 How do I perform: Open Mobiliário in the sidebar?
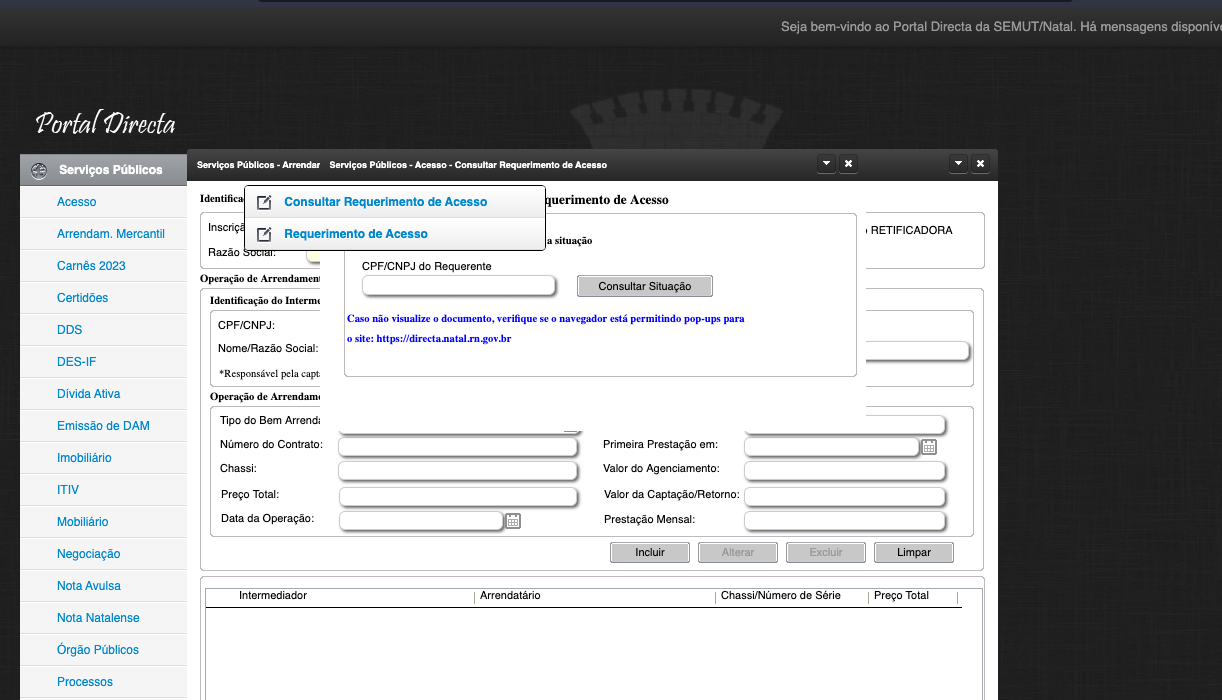[x=82, y=522]
